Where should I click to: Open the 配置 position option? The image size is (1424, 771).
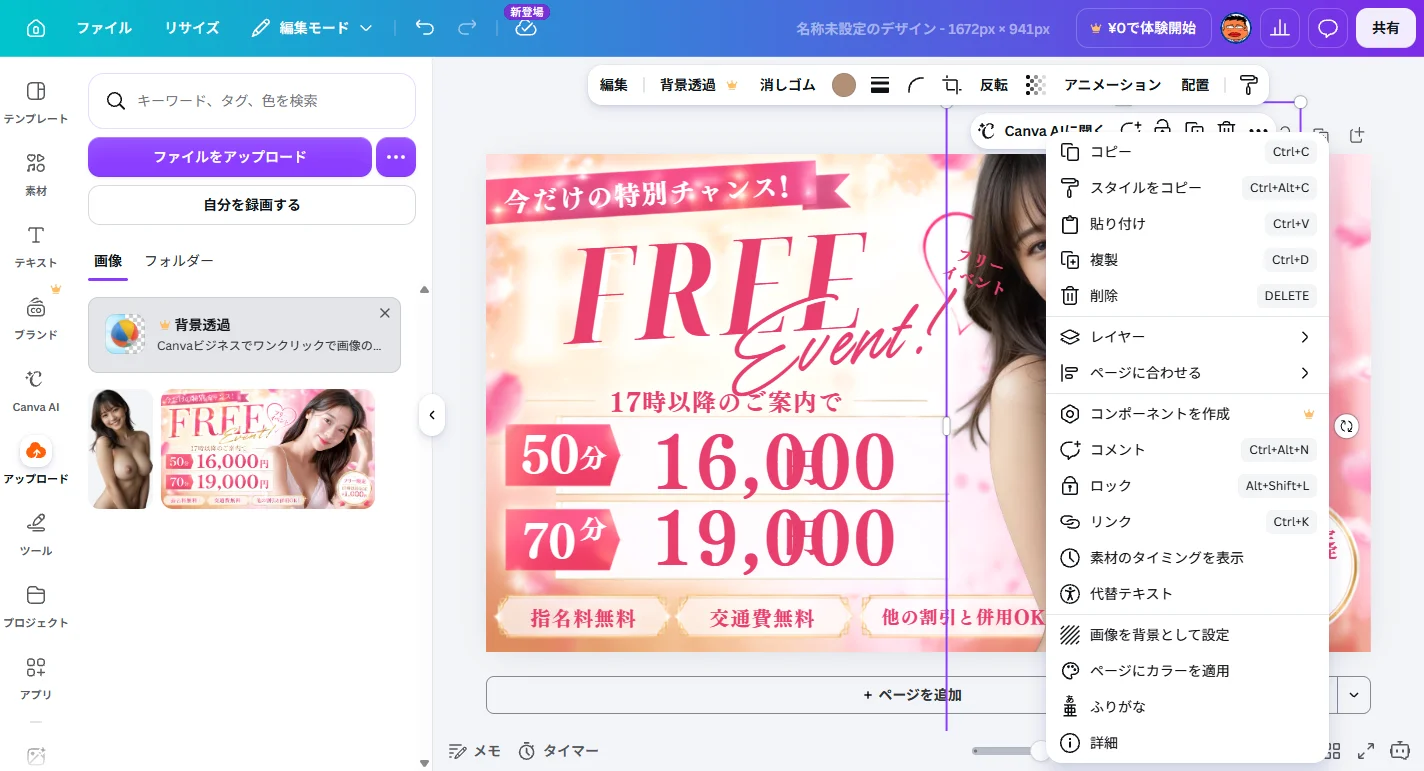(x=1195, y=85)
